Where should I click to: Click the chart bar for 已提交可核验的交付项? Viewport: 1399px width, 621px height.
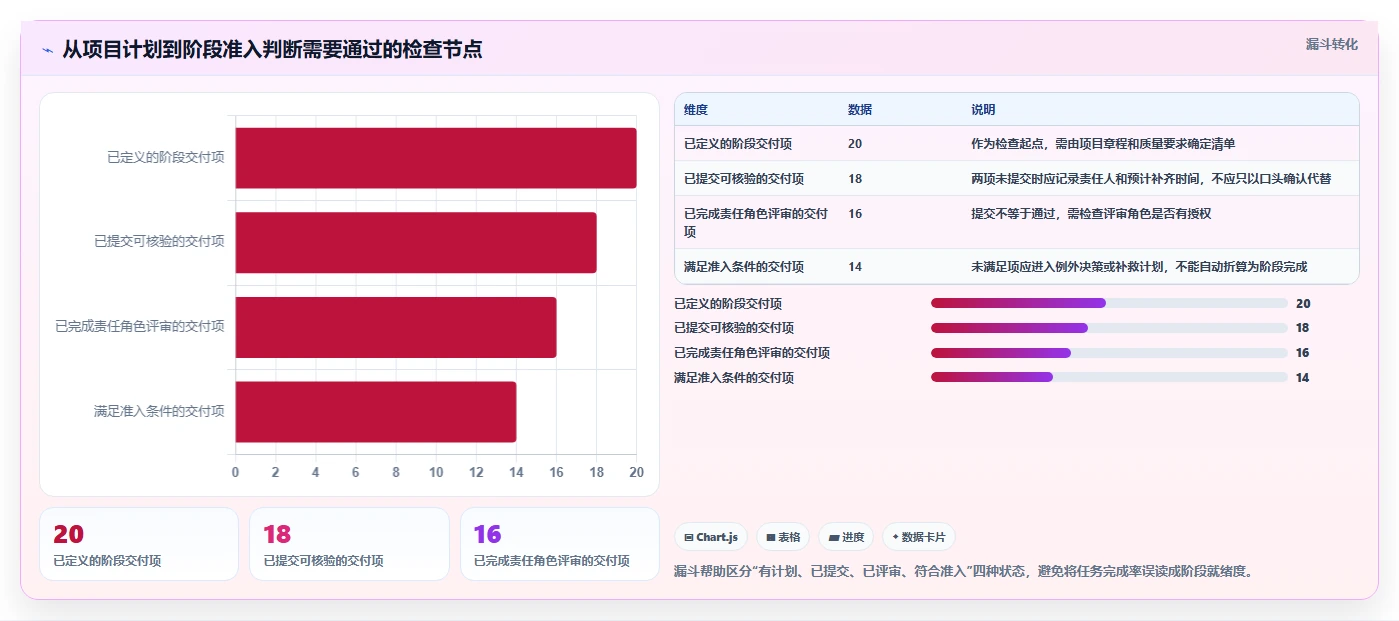tap(416, 242)
